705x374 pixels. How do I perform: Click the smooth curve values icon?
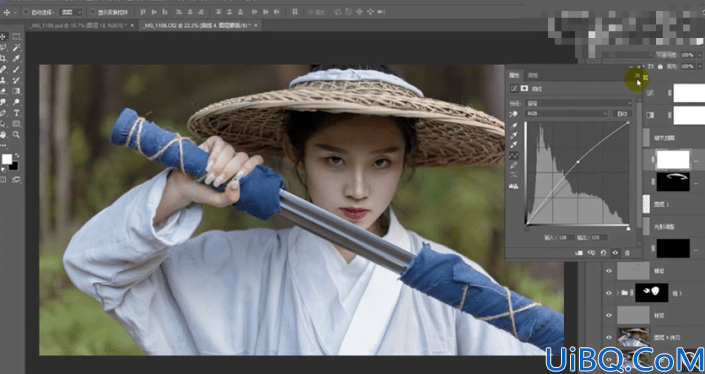[514, 175]
